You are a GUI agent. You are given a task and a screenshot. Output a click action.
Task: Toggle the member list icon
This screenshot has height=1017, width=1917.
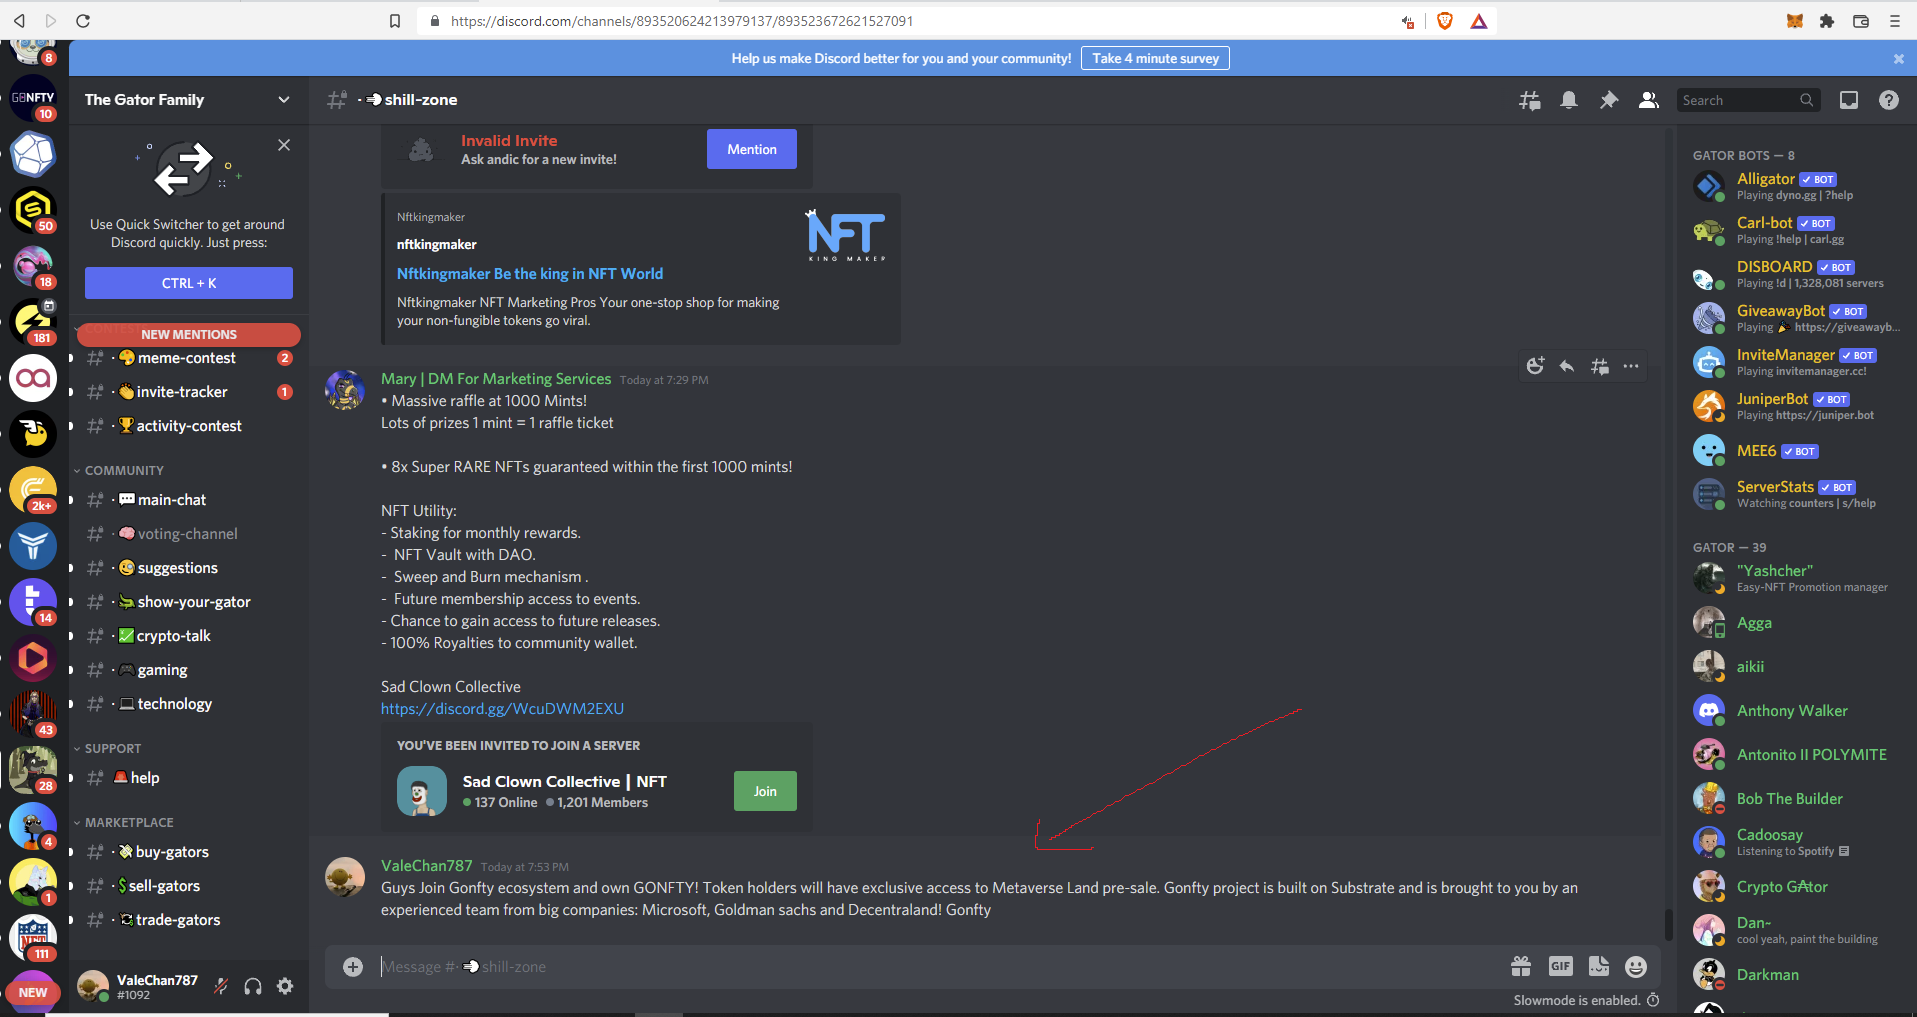pos(1649,100)
